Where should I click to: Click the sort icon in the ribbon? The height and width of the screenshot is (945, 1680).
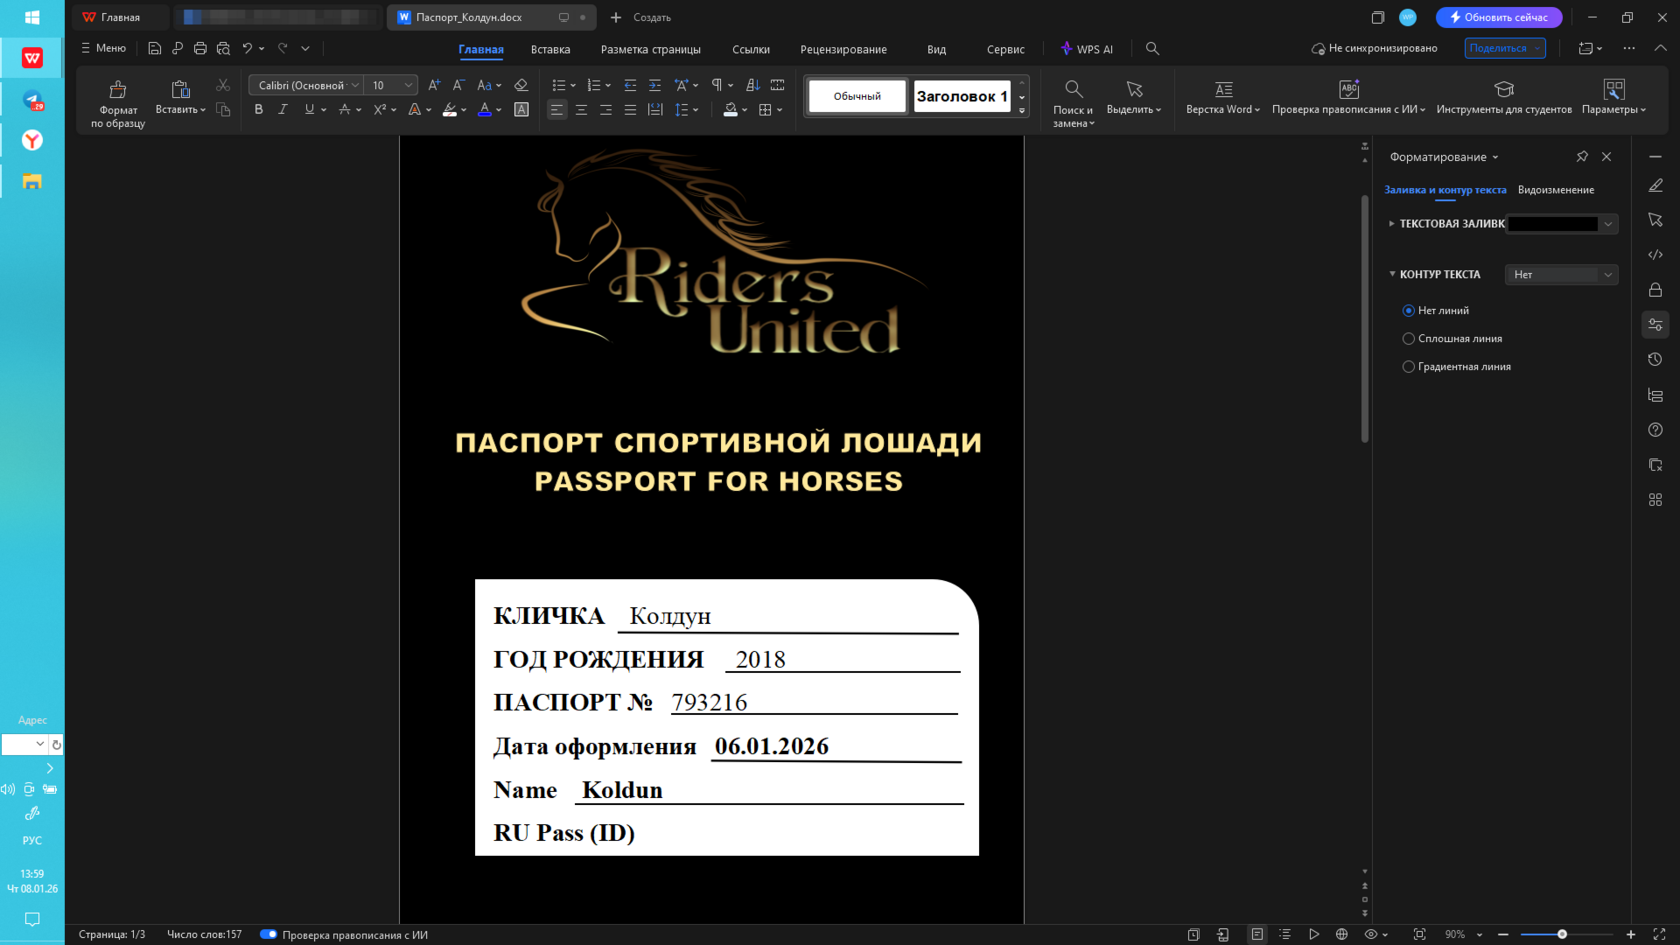pyautogui.click(x=753, y=85)
